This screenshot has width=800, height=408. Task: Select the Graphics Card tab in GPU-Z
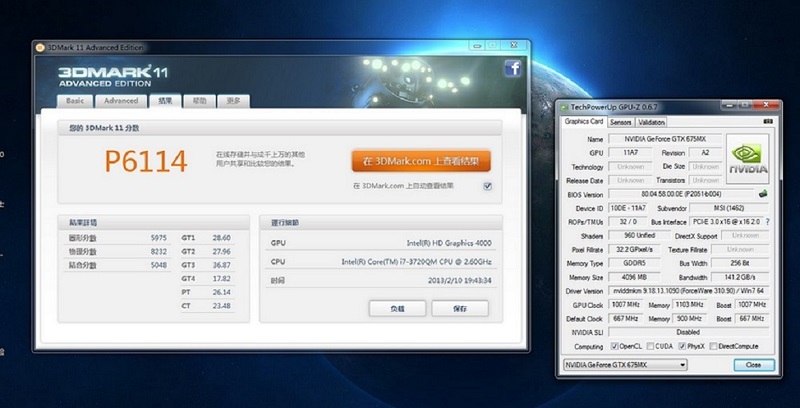click(584, 121)
